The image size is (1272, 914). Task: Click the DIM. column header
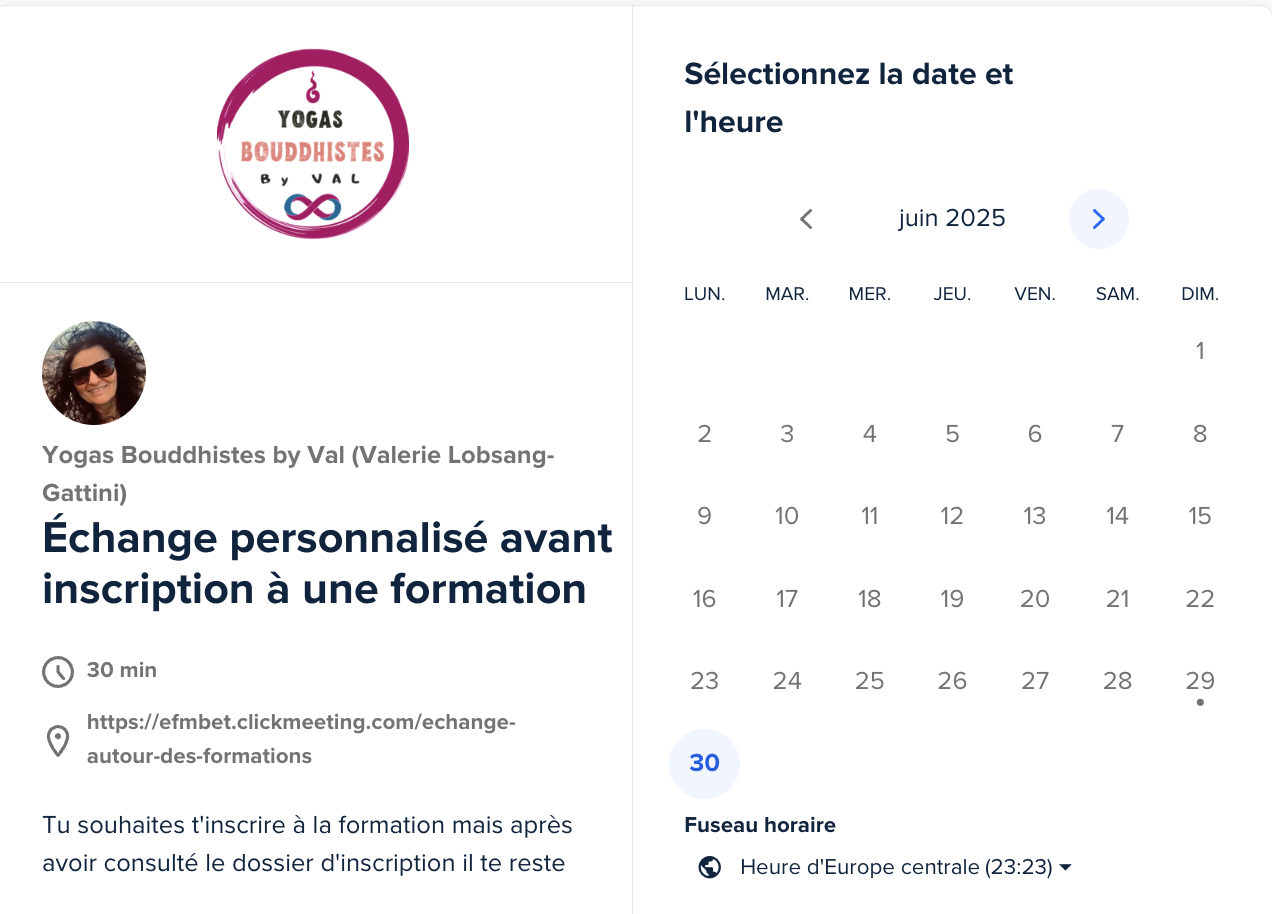click(1200, 293)
